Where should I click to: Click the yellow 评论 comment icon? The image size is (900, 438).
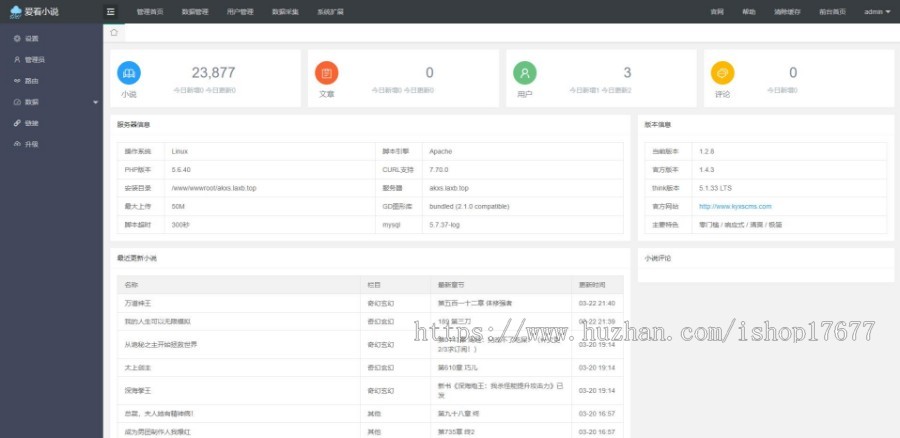(723, 73)
